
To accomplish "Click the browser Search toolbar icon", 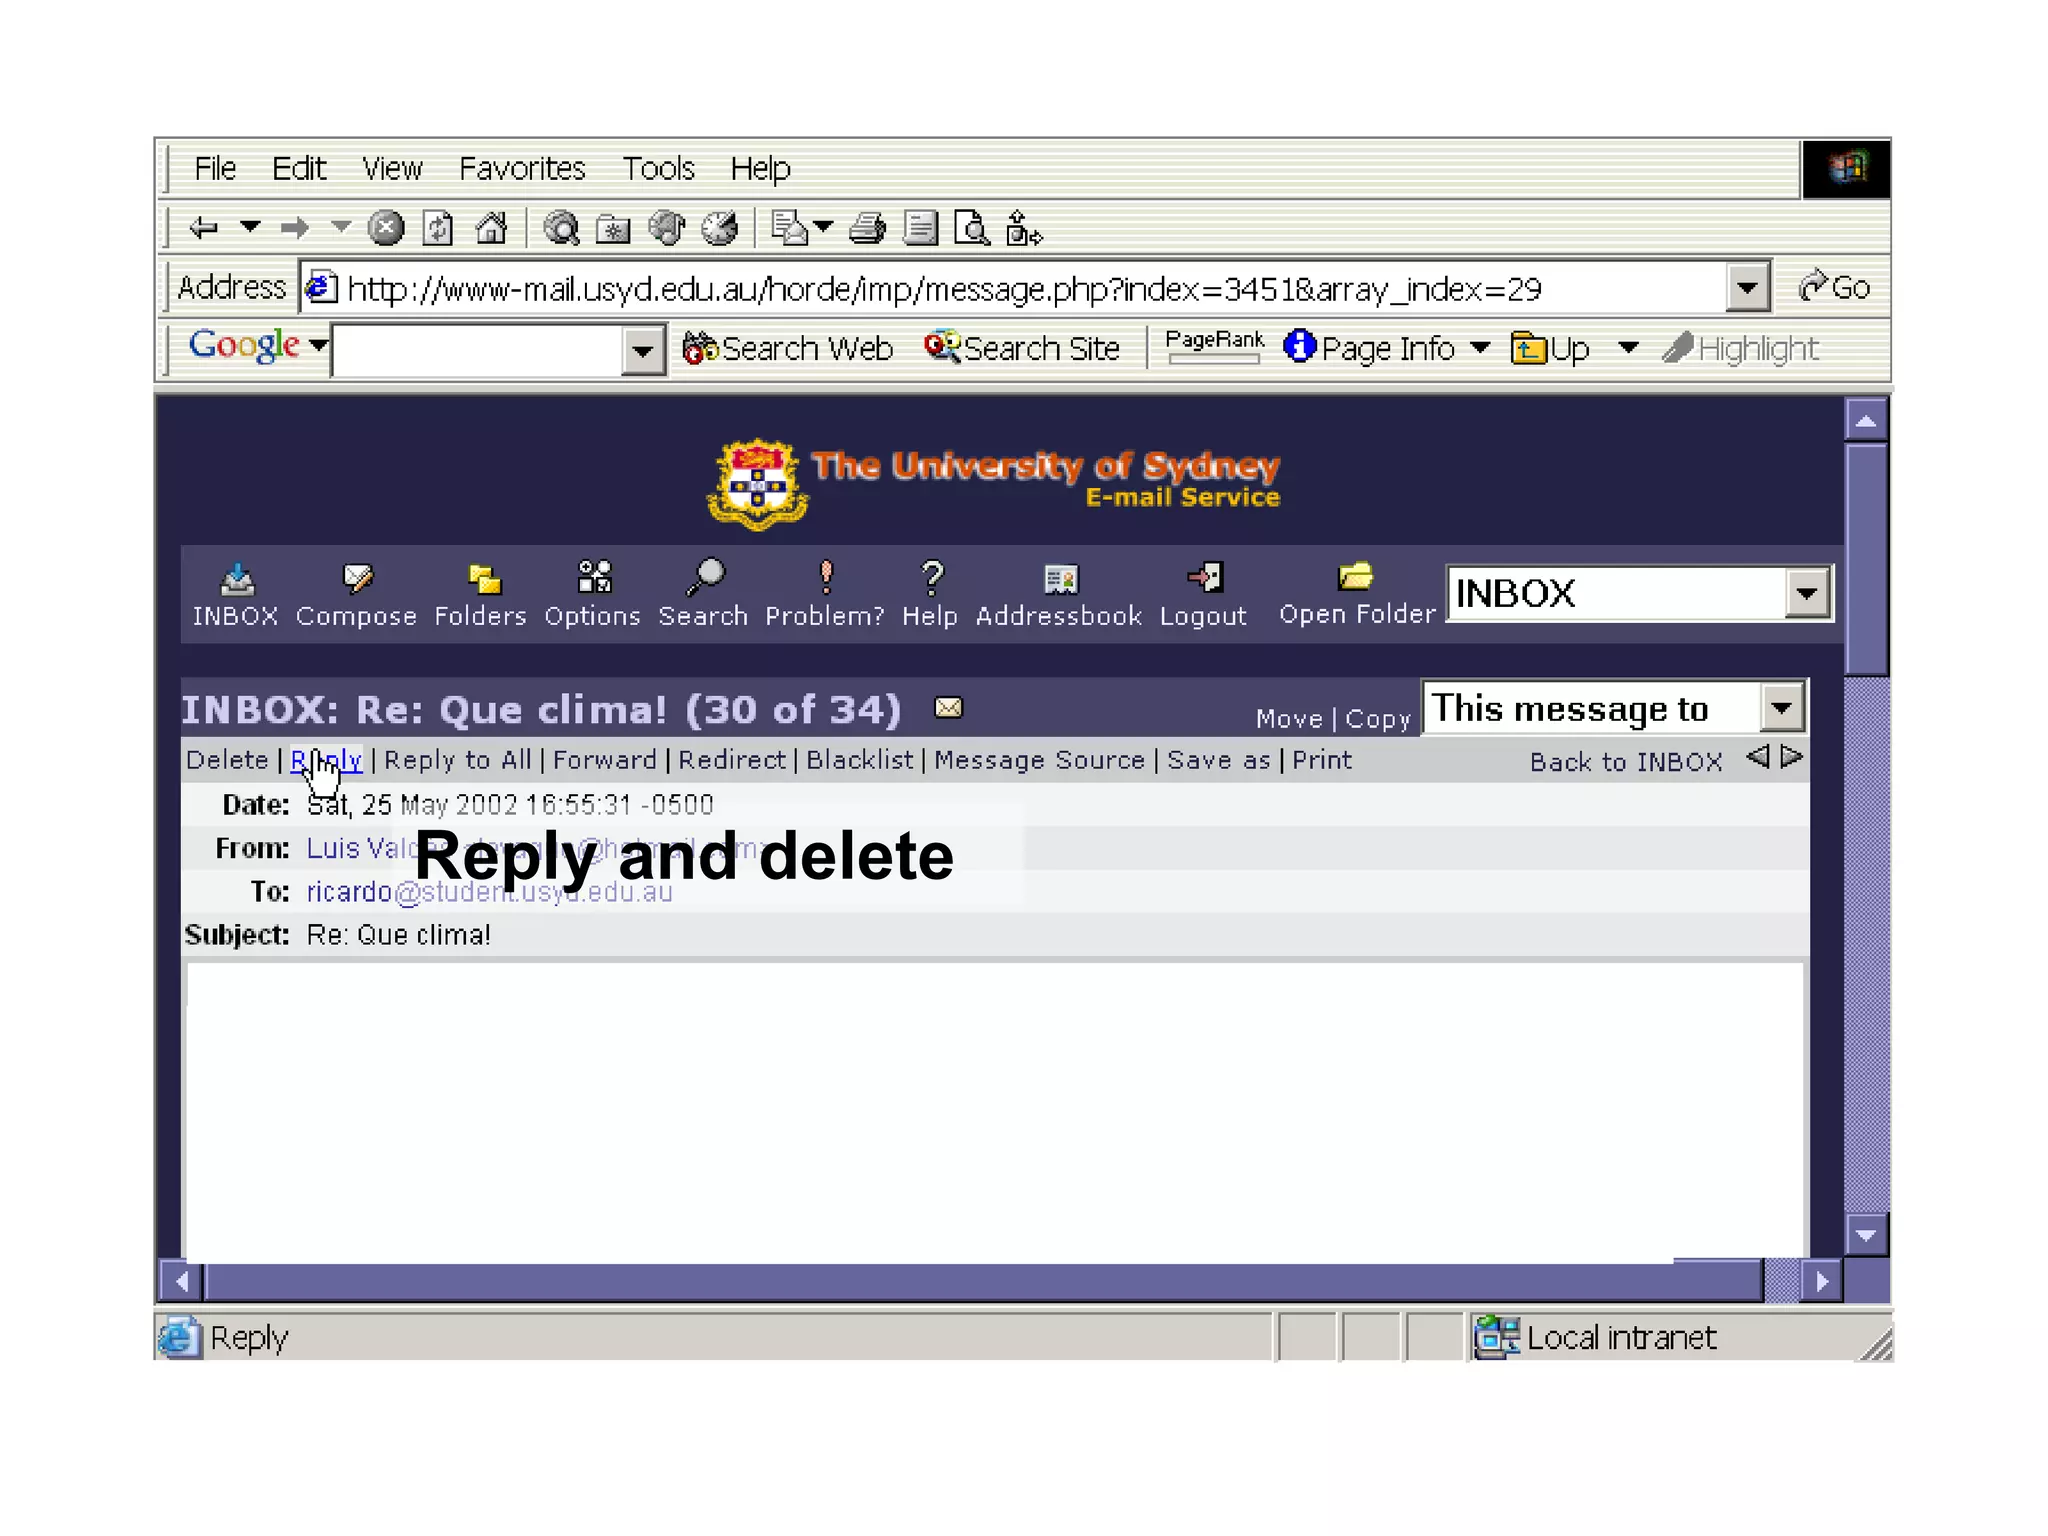I will click(562, 229).
